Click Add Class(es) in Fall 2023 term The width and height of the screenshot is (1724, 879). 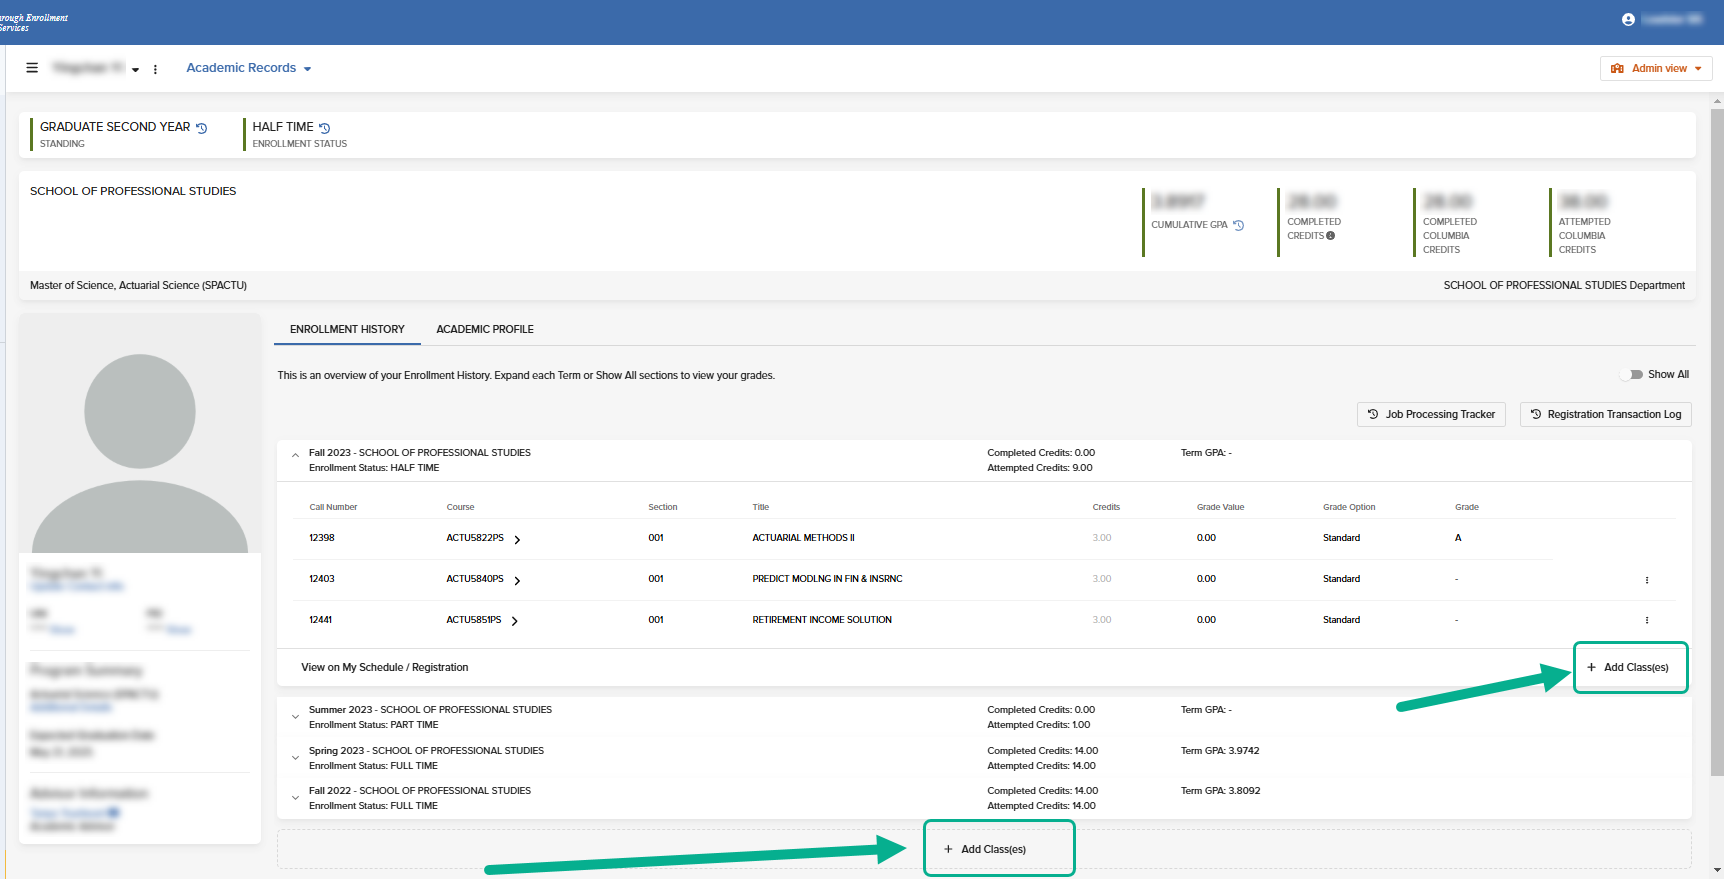pyautogui.click(x=1630, y=667)
